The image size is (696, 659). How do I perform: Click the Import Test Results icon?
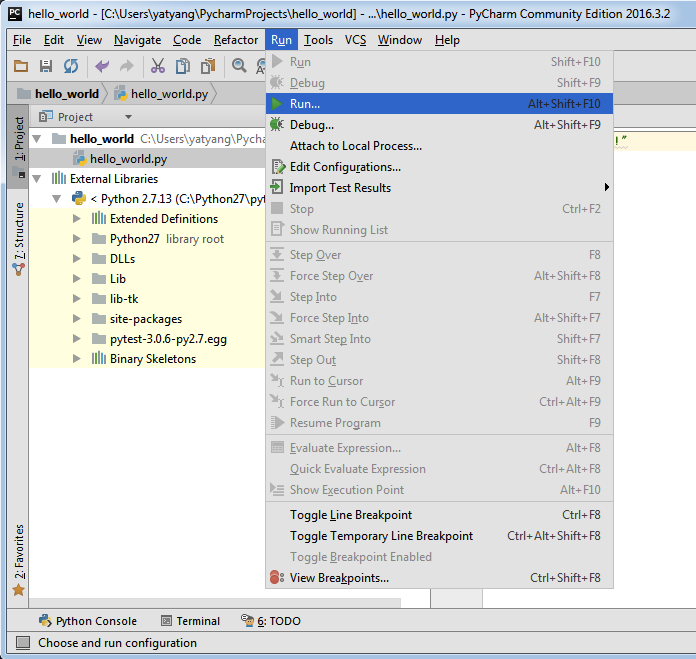point(277,187)
